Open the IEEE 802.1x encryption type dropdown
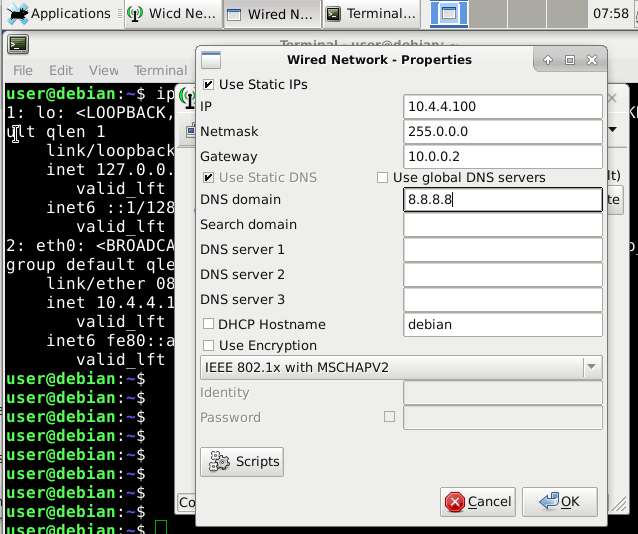 (401, 368)
